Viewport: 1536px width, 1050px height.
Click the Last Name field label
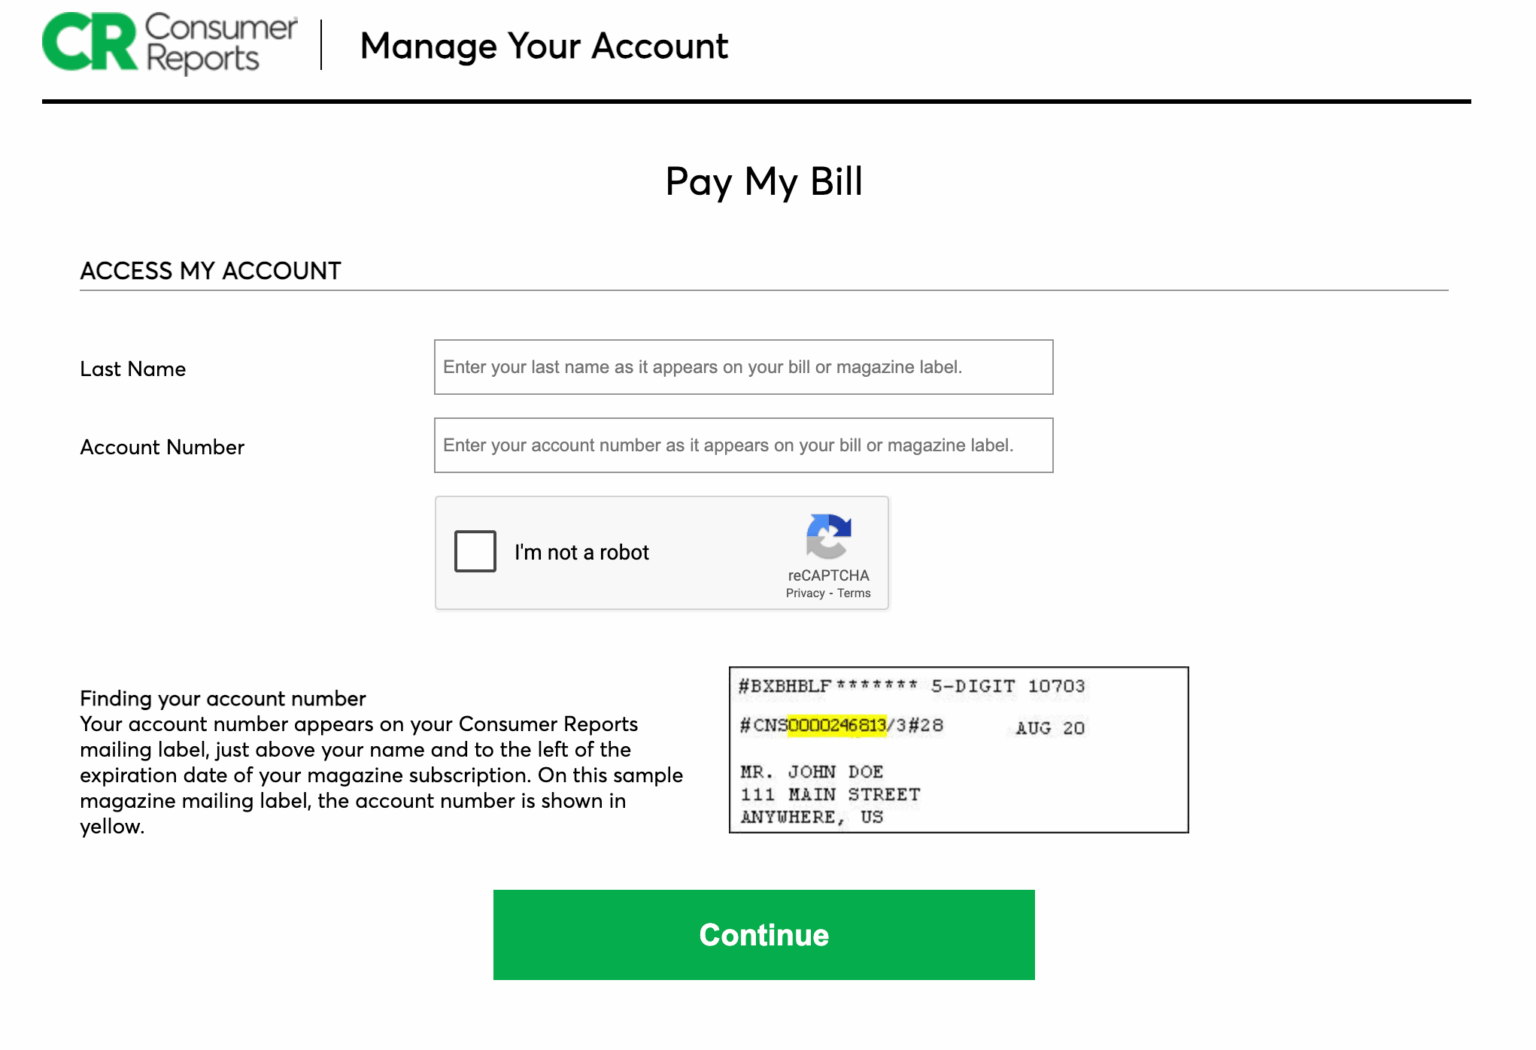[x=132, y=368]
